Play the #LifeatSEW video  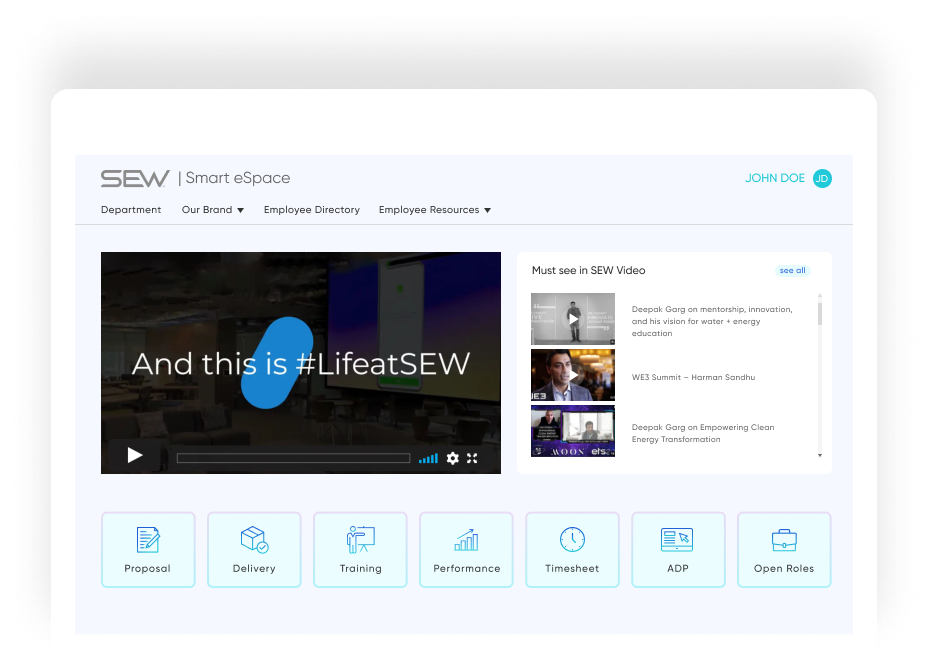pyautogui.click(x=135, y=456)
